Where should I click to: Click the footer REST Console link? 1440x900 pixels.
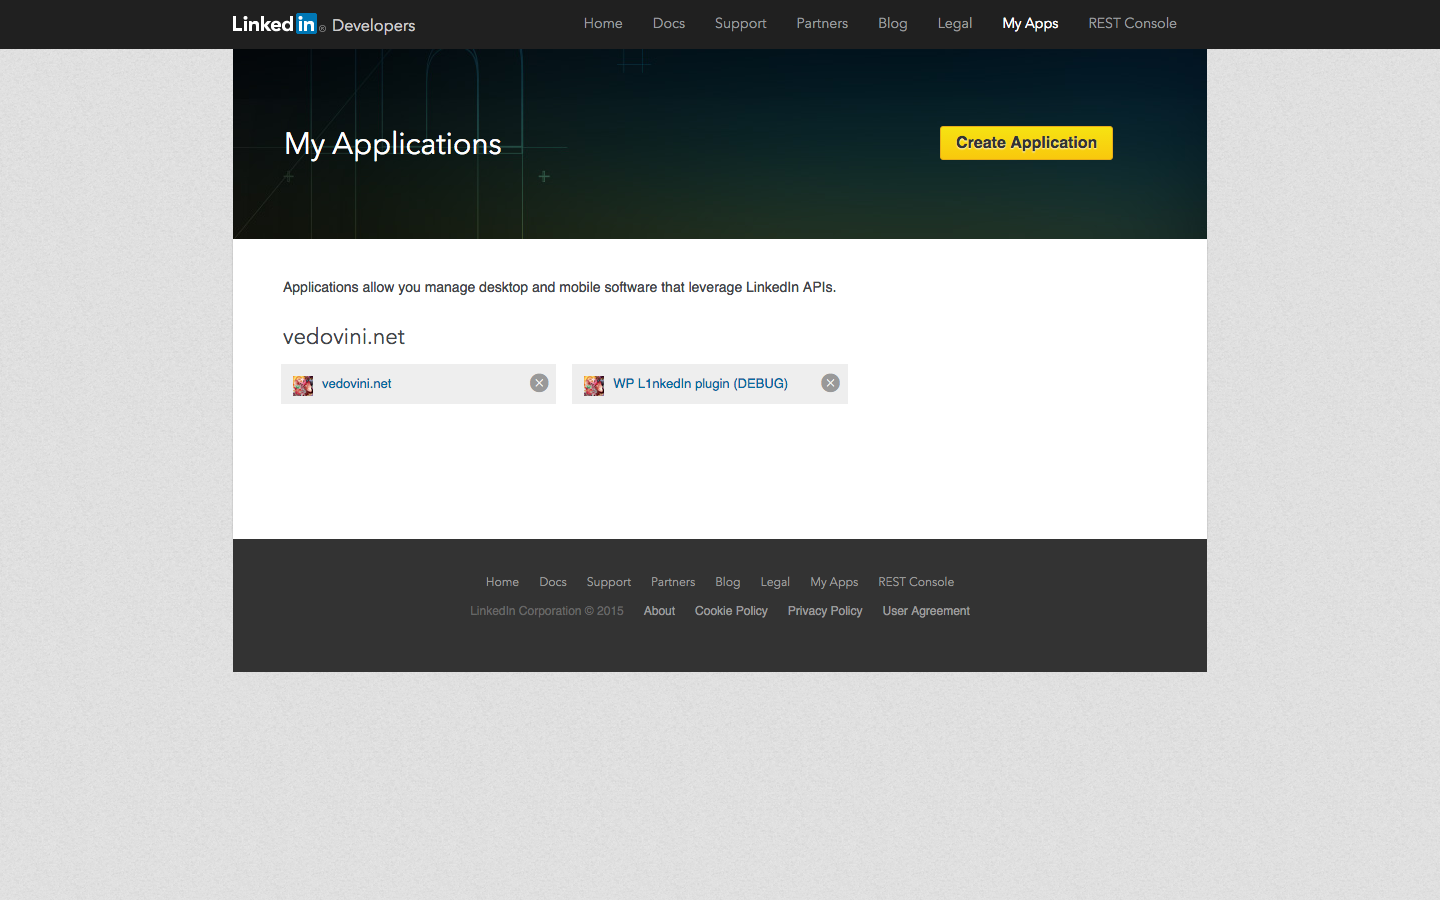916,582
